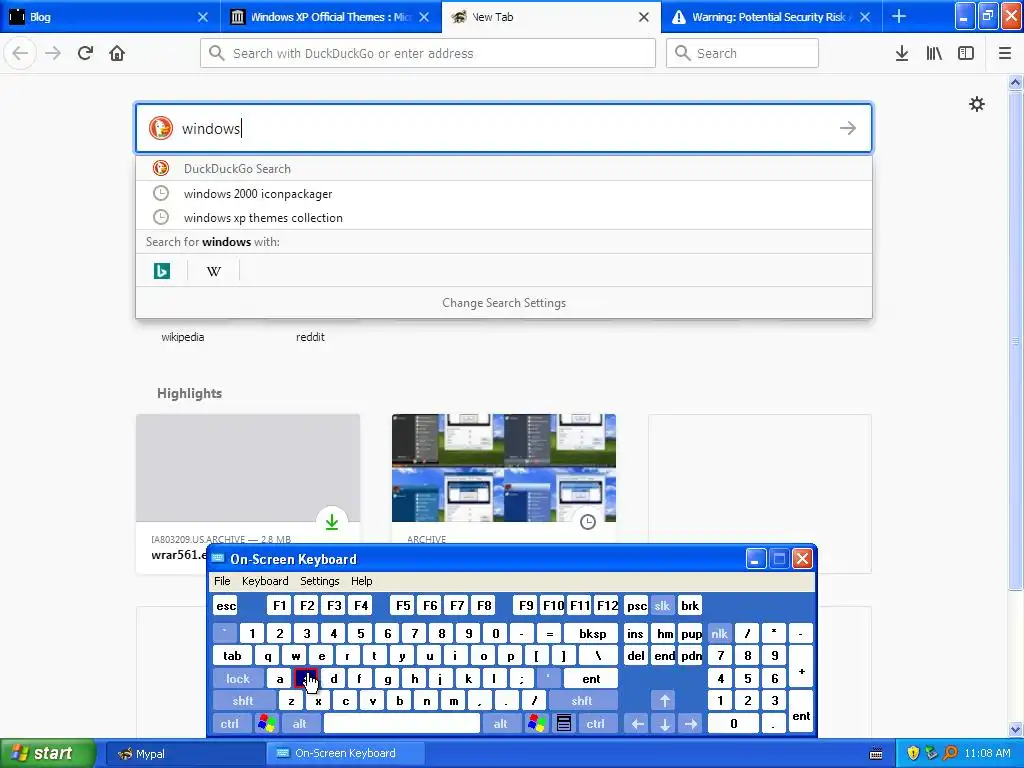Choose suggestion windows 2000 iconpackager
The height and width of the screenshot is (768, 1024).
[x=504, y=193]
